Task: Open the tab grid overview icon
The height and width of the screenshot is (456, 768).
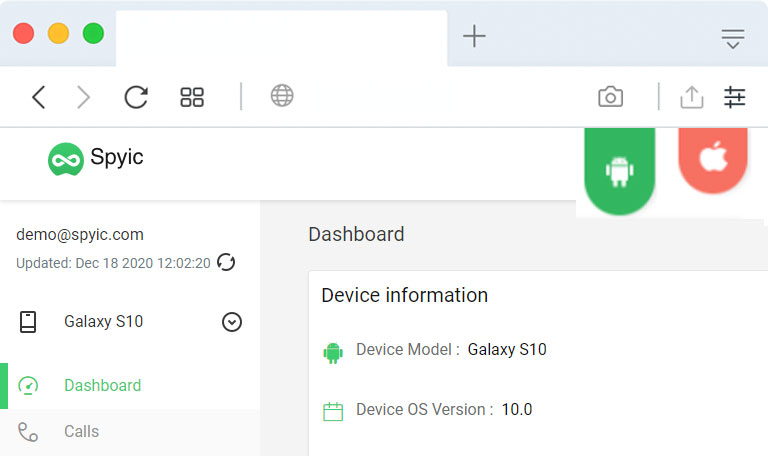Action: point(192,97)
